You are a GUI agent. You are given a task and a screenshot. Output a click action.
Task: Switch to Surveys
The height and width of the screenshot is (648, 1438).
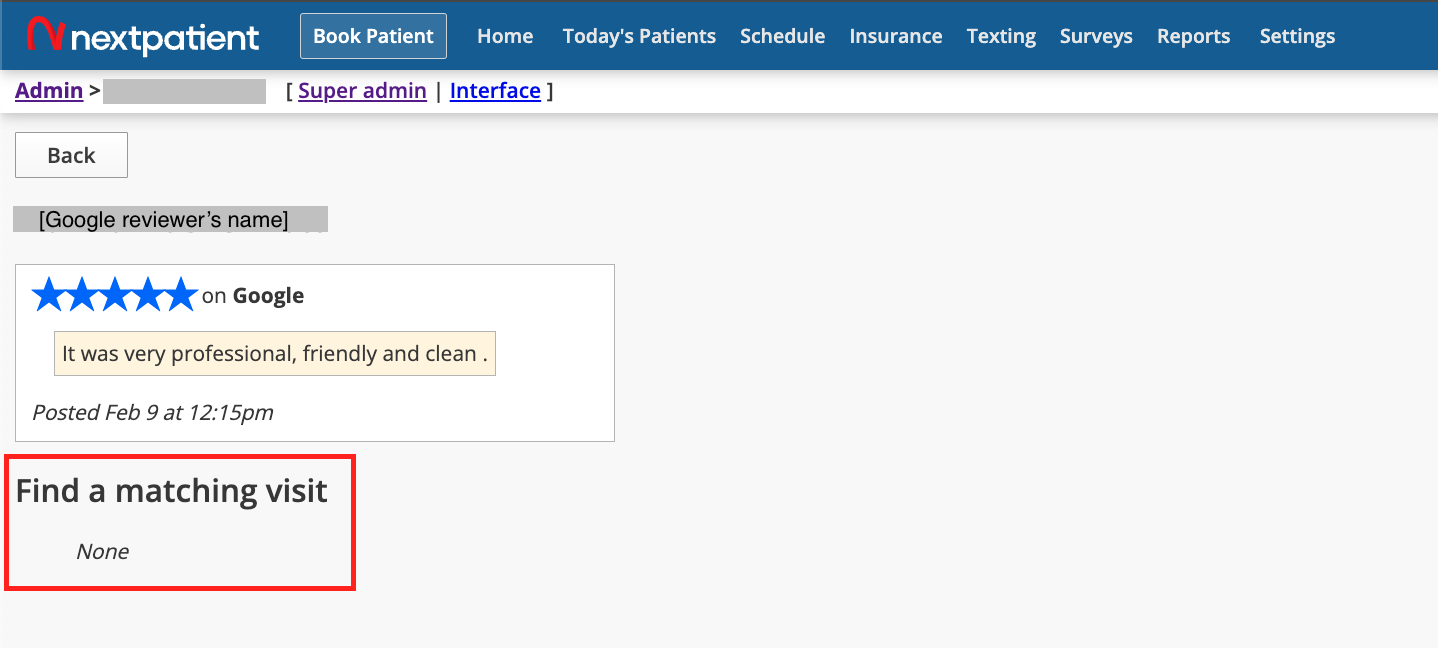pos(1096,36)
